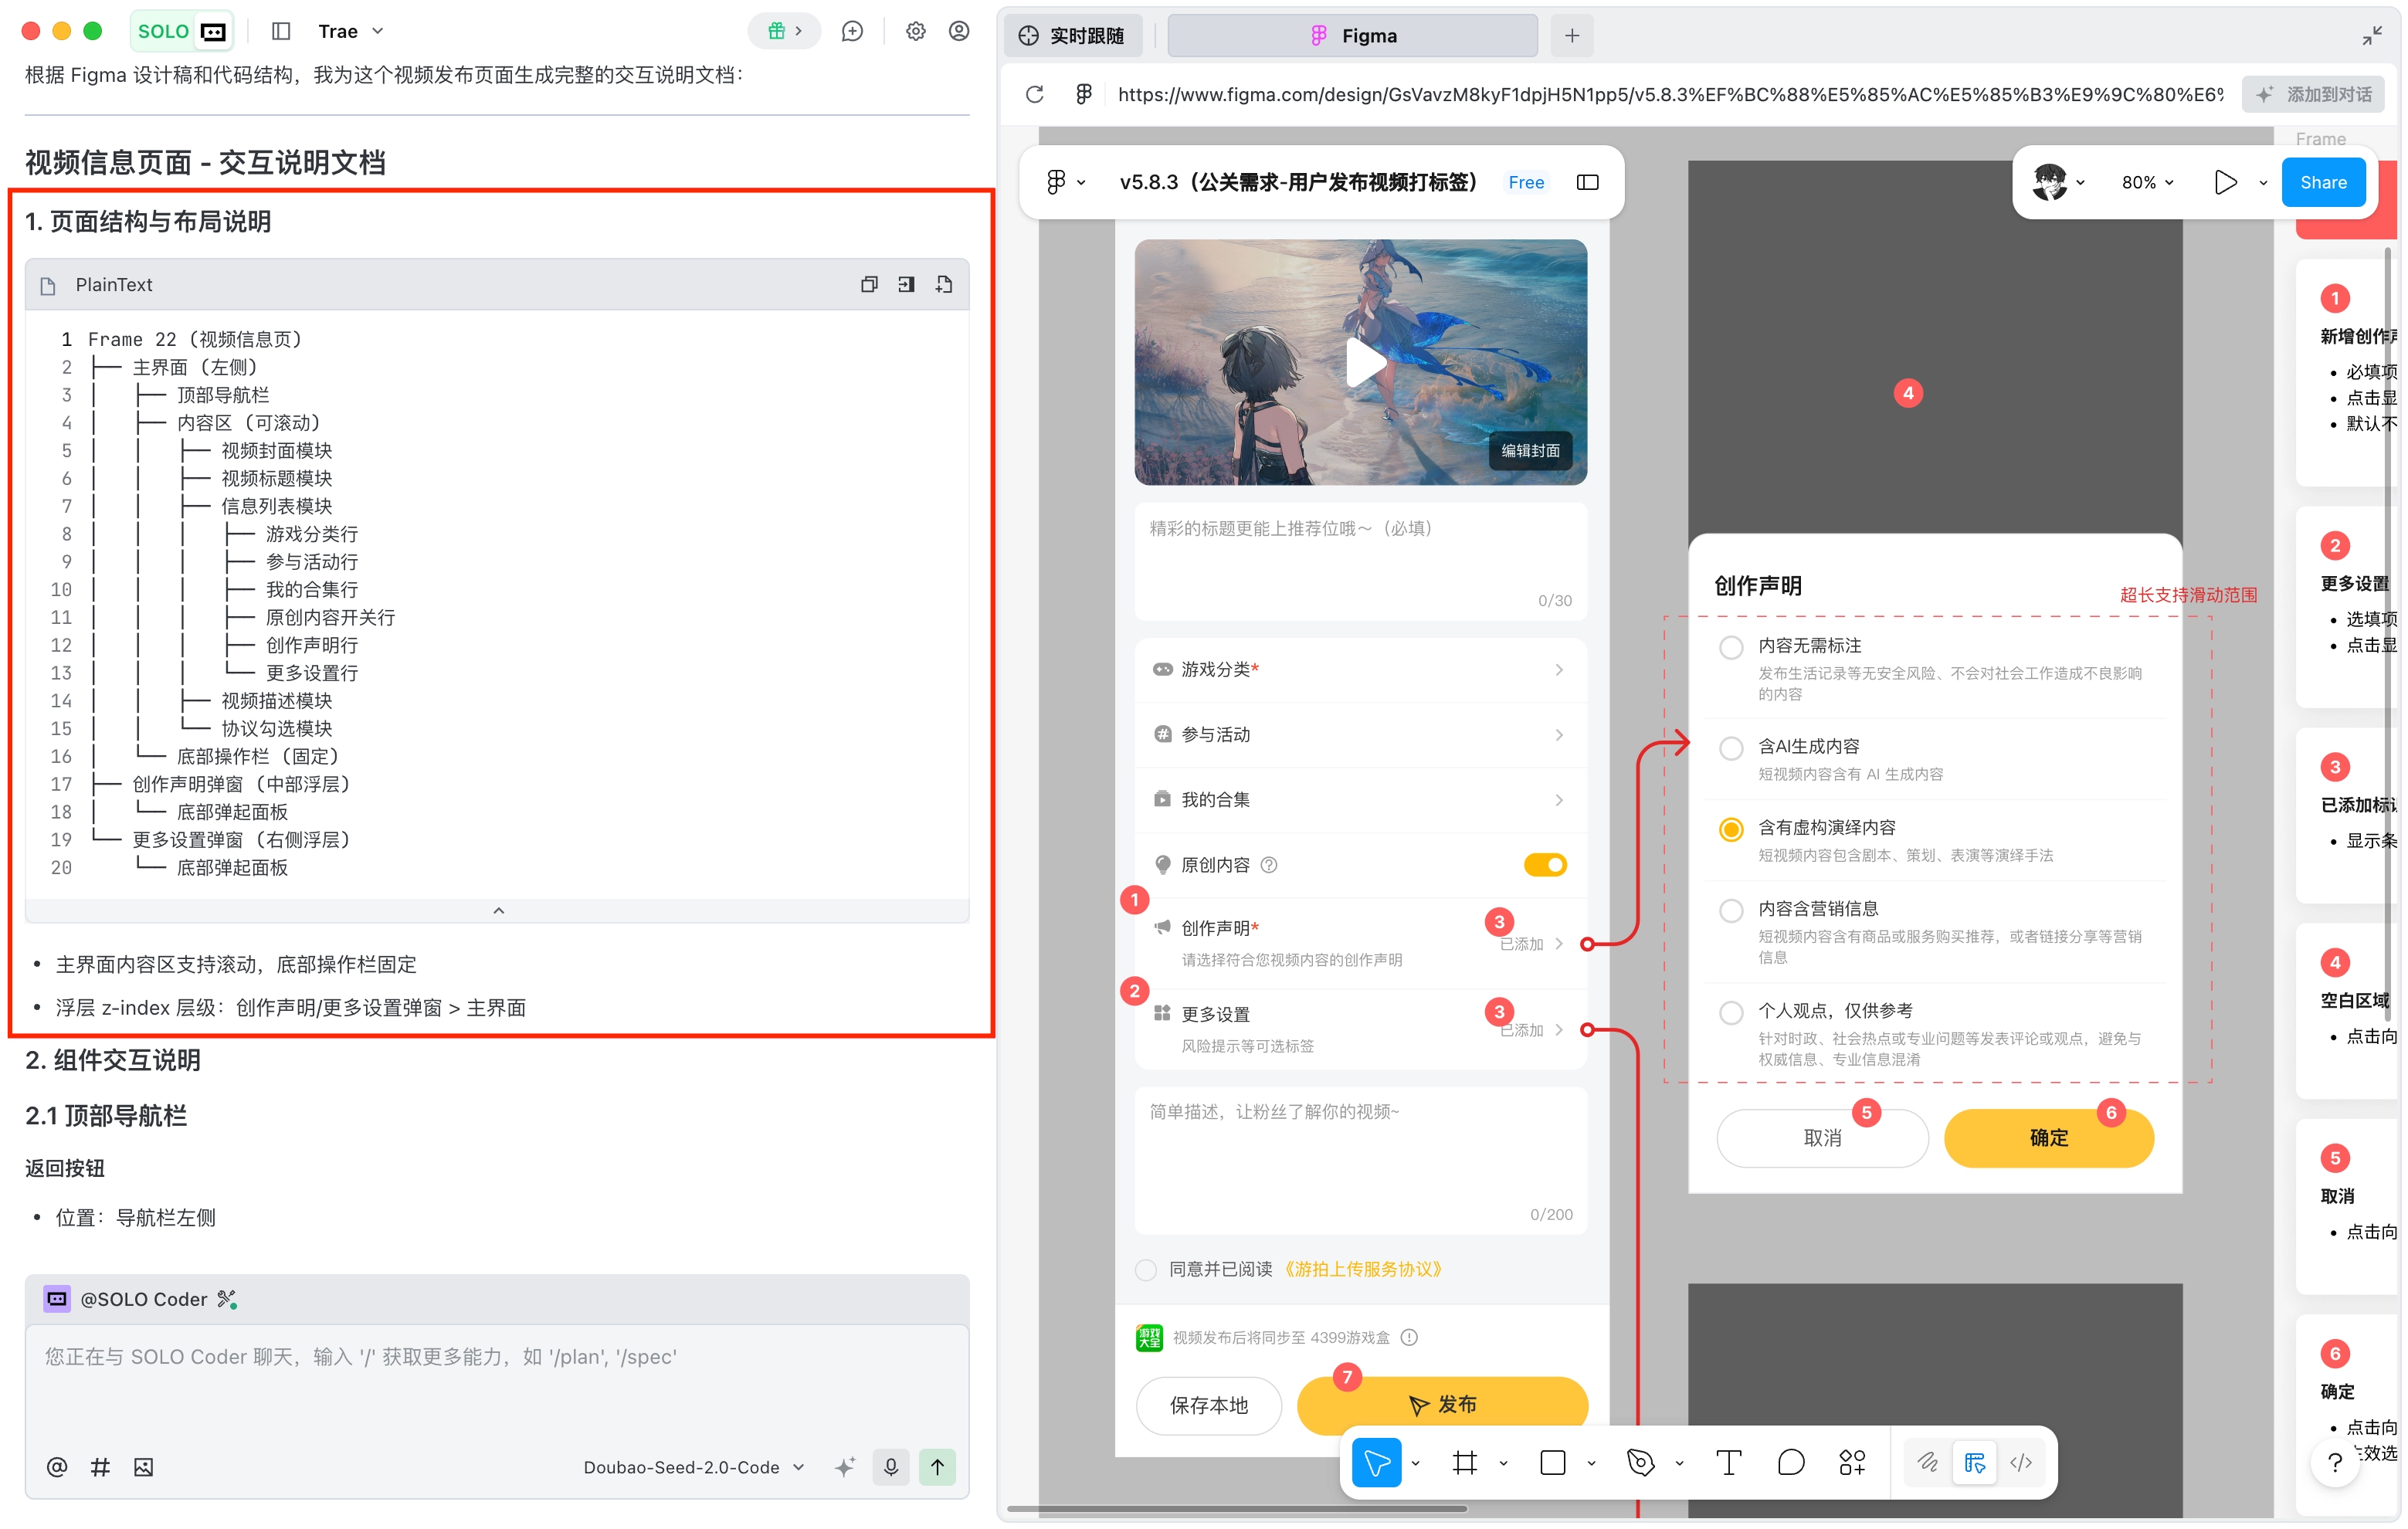Open the Doubao-Seed-2.0-Code model dropdown
The width and height of the screenshot is (2408, 1529).
pos(694,1467)
